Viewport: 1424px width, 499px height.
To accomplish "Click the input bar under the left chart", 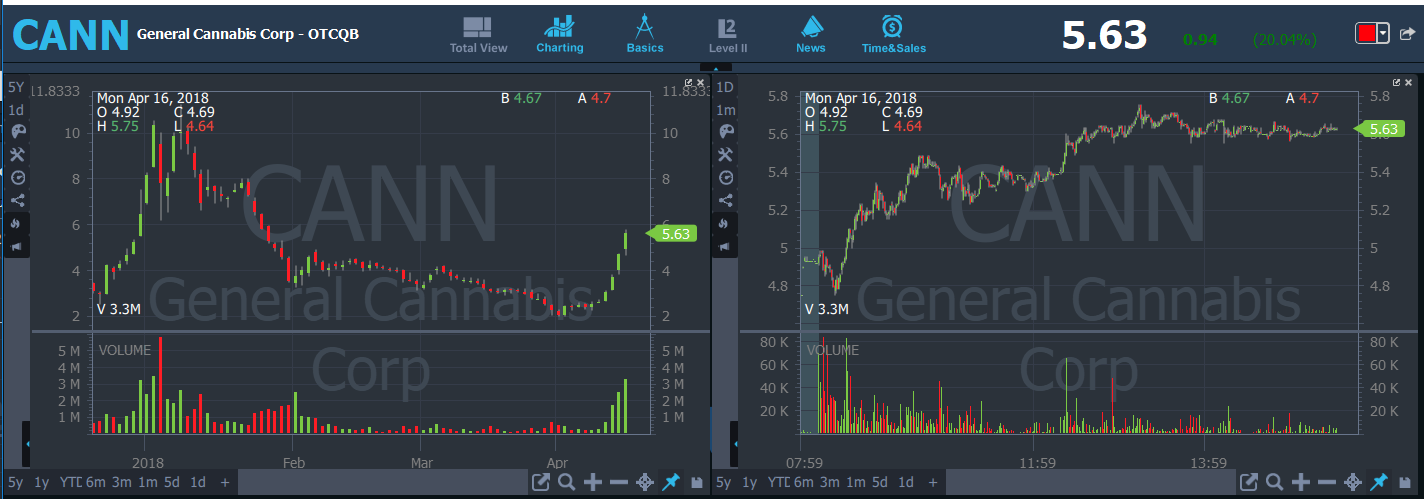I will coord(382,483).
